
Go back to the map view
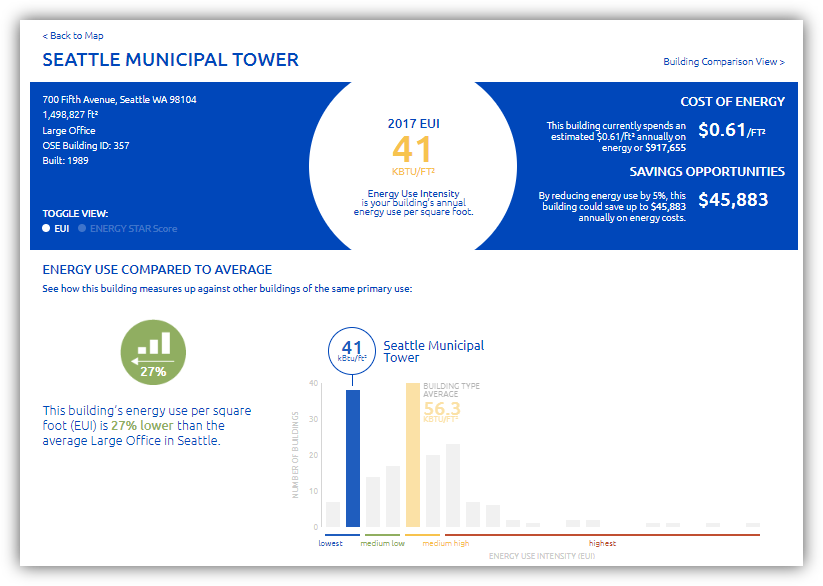tap(72, 36)
